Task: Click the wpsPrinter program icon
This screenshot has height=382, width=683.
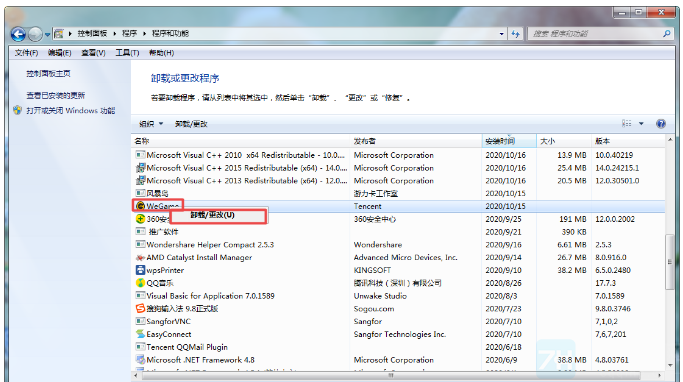Action: 140,270
